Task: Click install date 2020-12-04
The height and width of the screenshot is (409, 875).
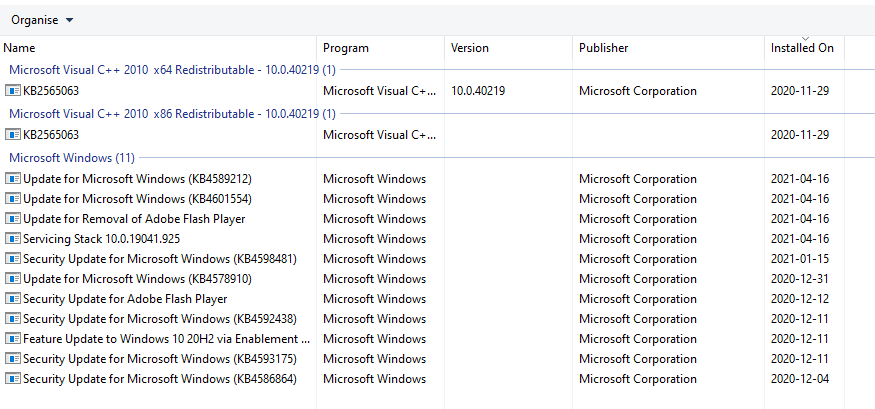Action: tap(800, 379)
